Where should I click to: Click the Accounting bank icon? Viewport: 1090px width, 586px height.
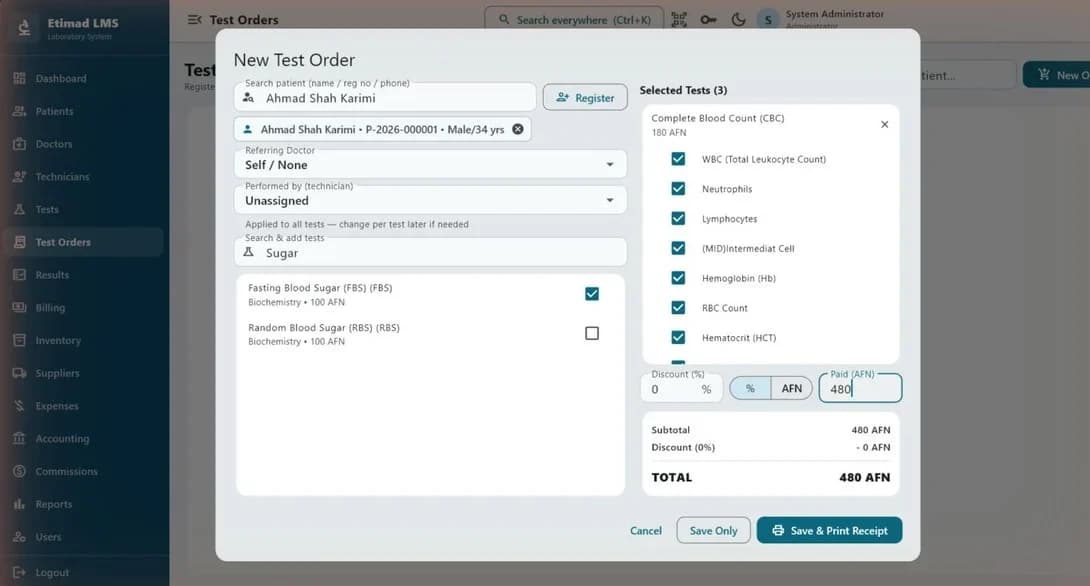coord(19,438)
